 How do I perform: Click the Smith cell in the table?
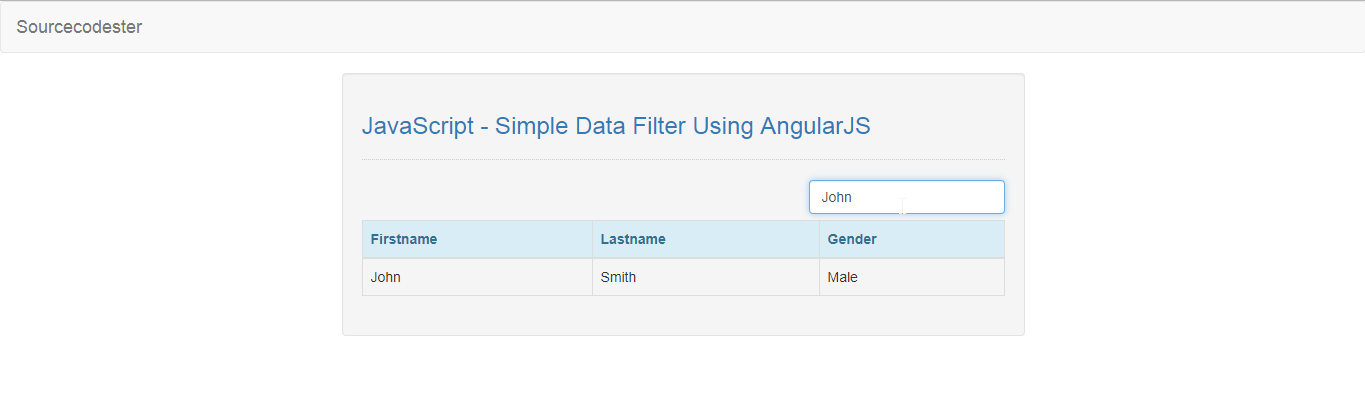pyautogui.click(x=706, y=277)
